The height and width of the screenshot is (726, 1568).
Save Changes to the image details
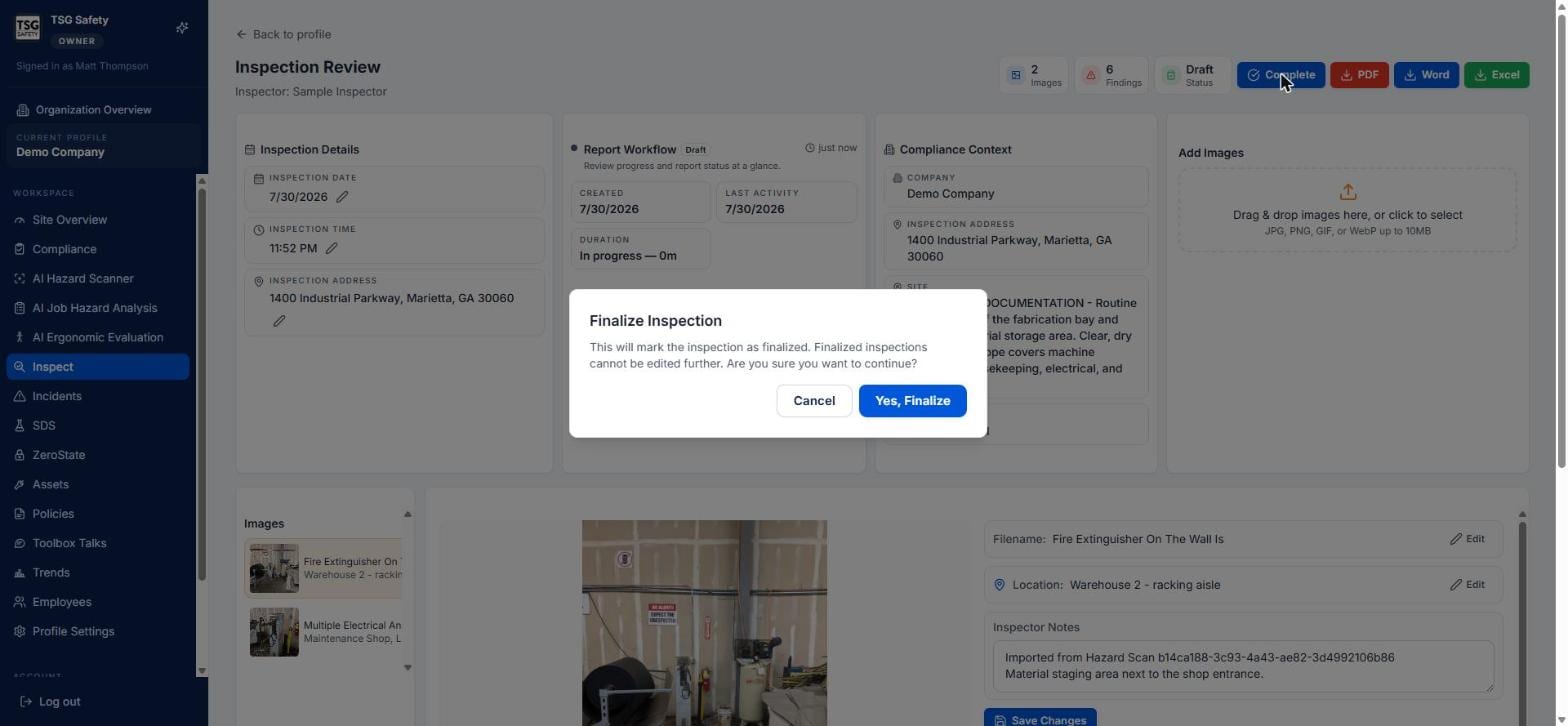coord(1040,719)
